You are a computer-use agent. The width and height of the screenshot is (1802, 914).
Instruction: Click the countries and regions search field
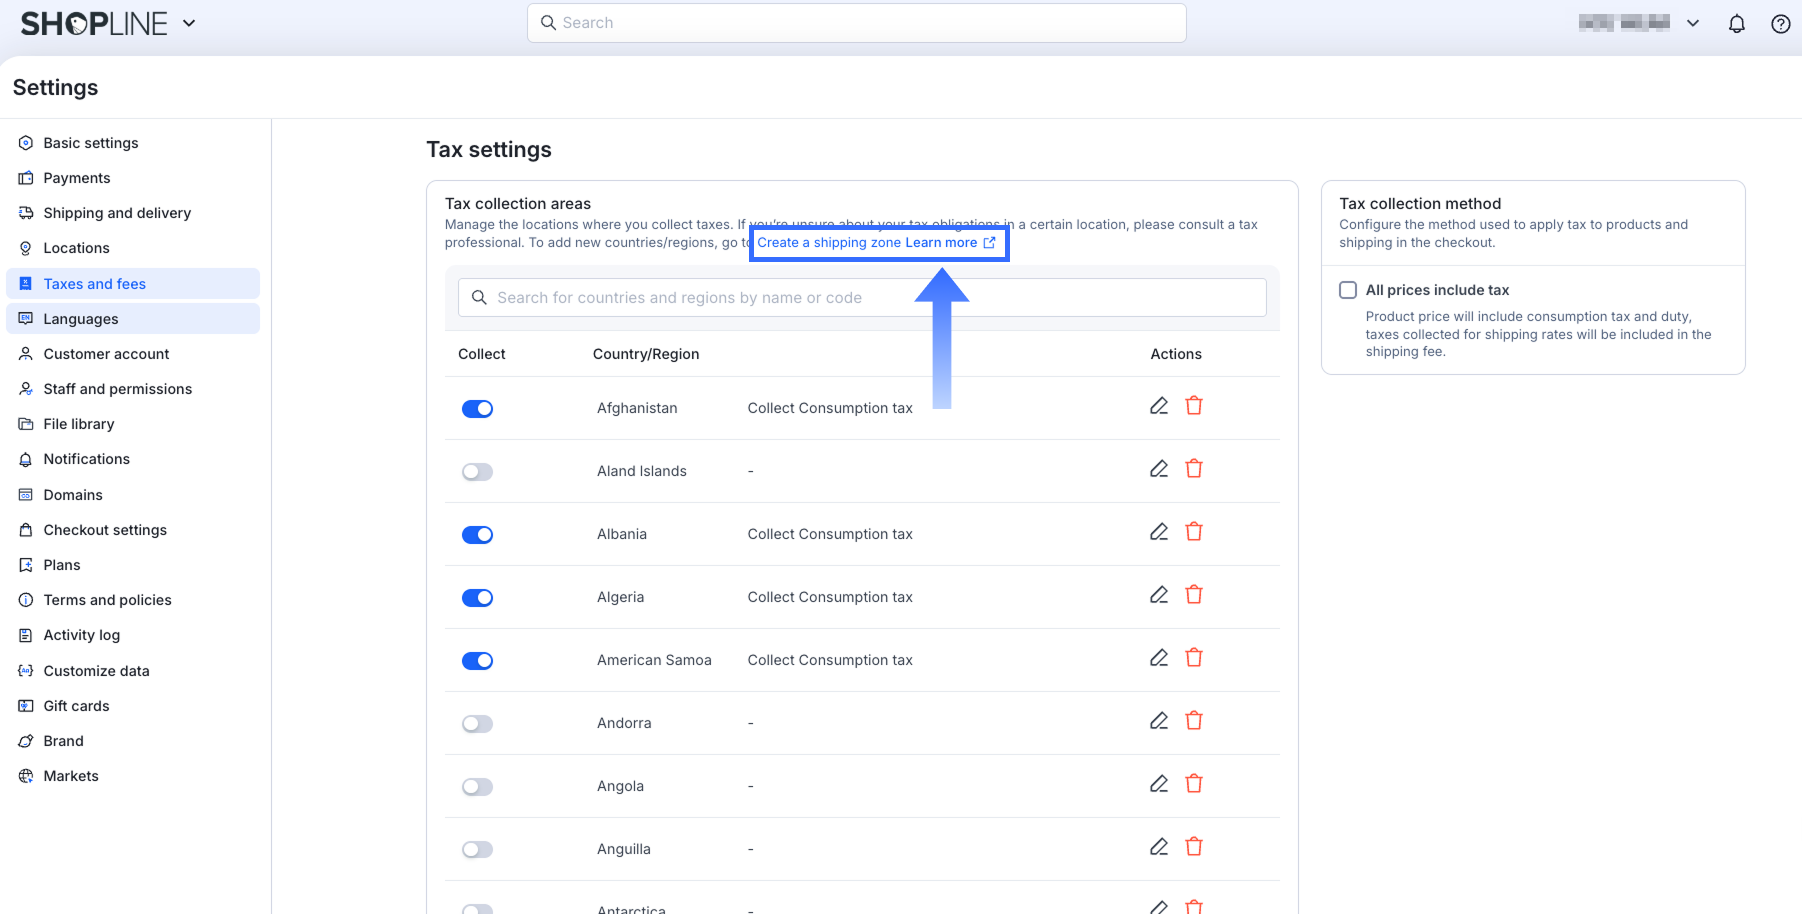pos(861,298)
